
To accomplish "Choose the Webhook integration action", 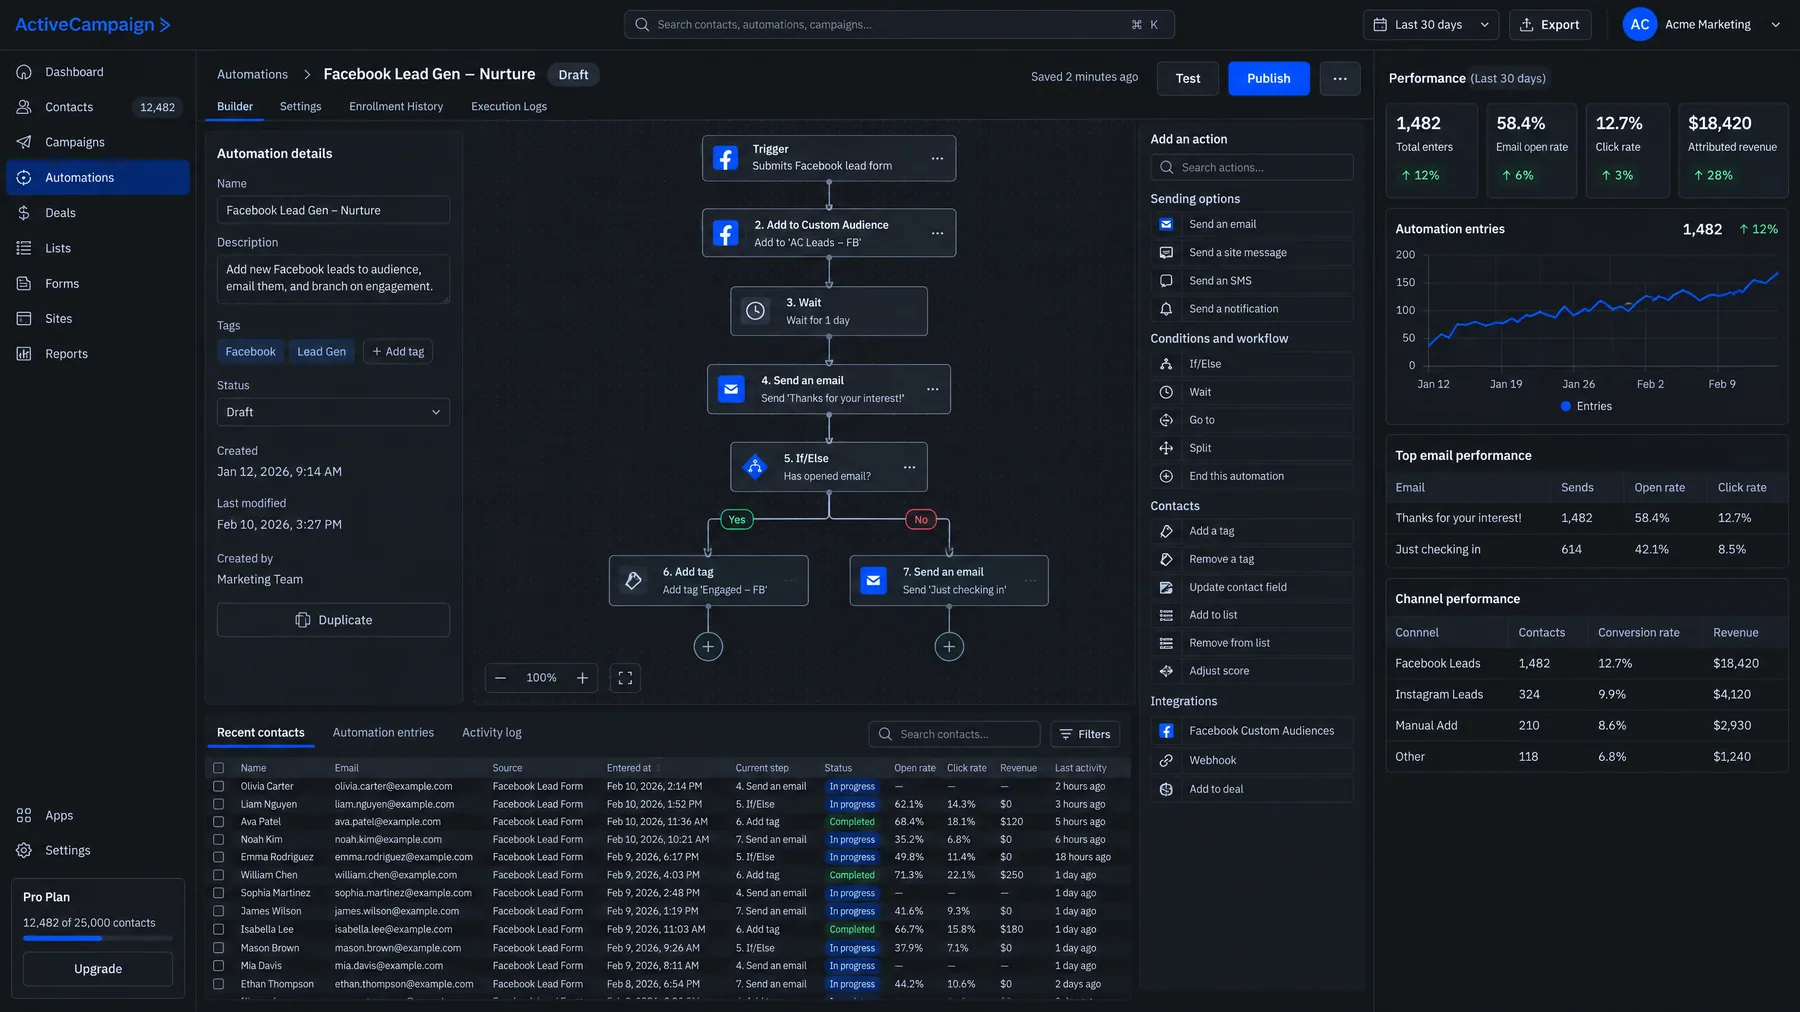I will (1252, 761).
